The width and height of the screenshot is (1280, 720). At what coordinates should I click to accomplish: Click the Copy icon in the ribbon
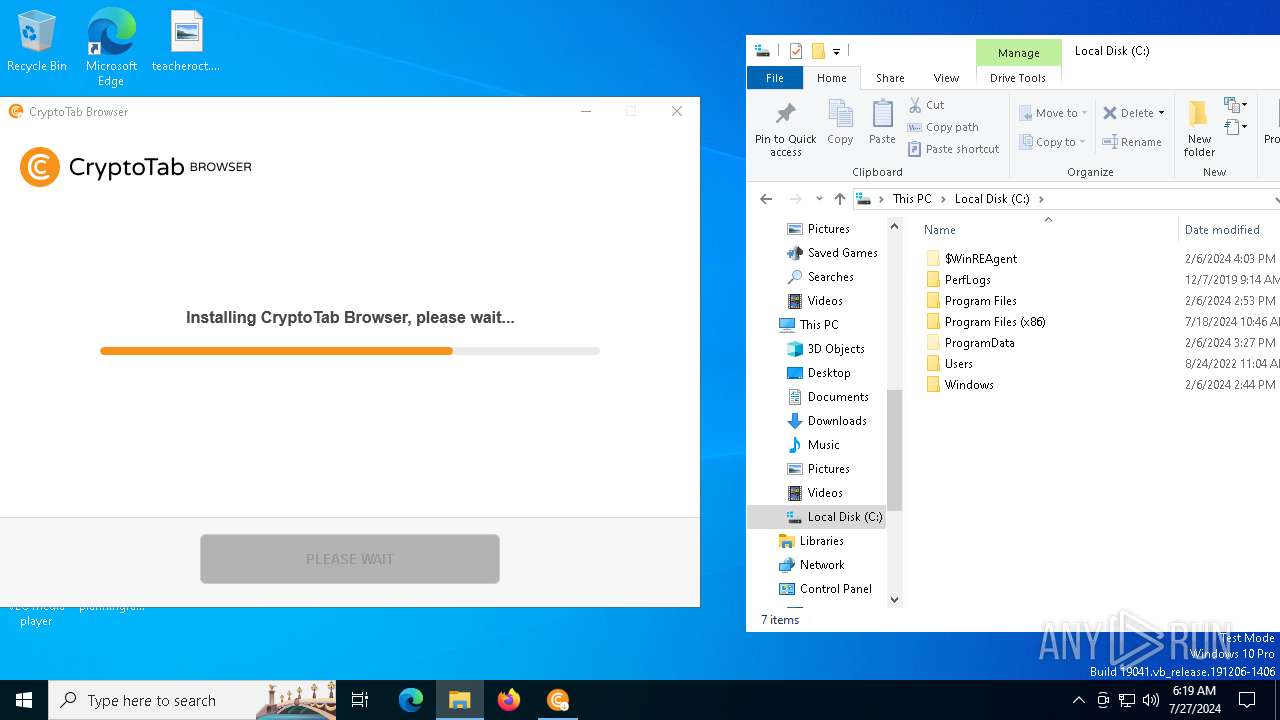tap(840, 123)
